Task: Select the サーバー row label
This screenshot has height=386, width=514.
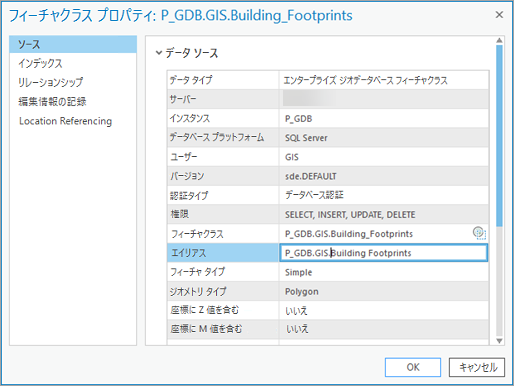Action: 183,99
